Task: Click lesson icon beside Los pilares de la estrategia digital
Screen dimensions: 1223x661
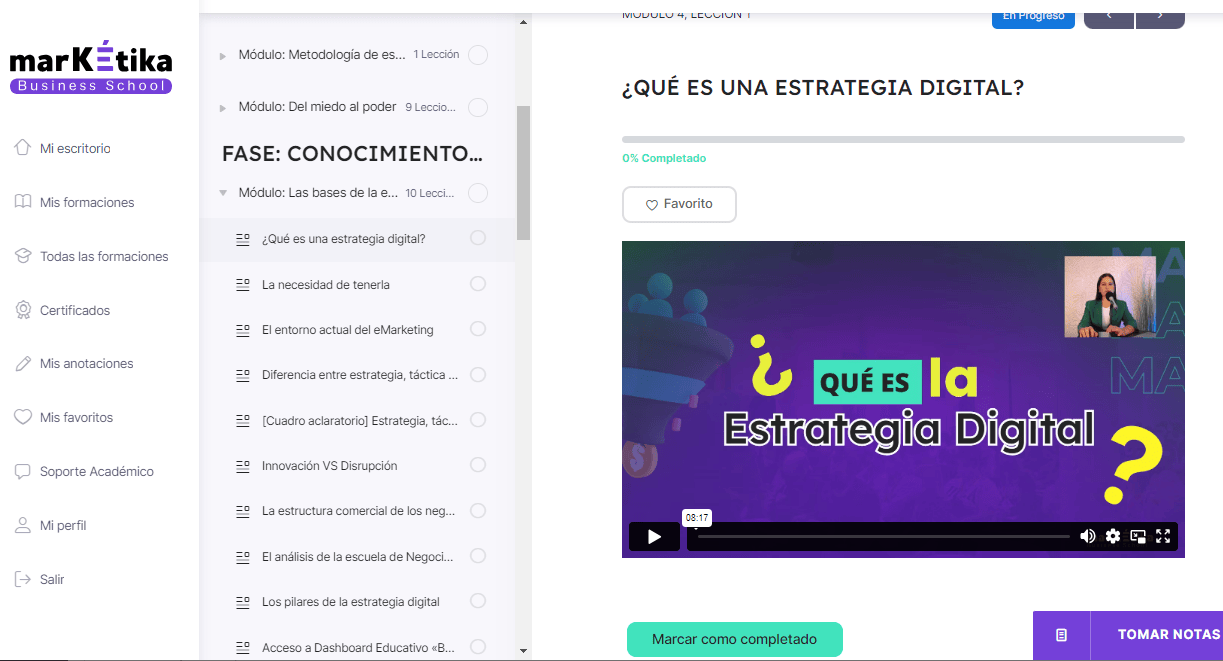Action: 242,602
